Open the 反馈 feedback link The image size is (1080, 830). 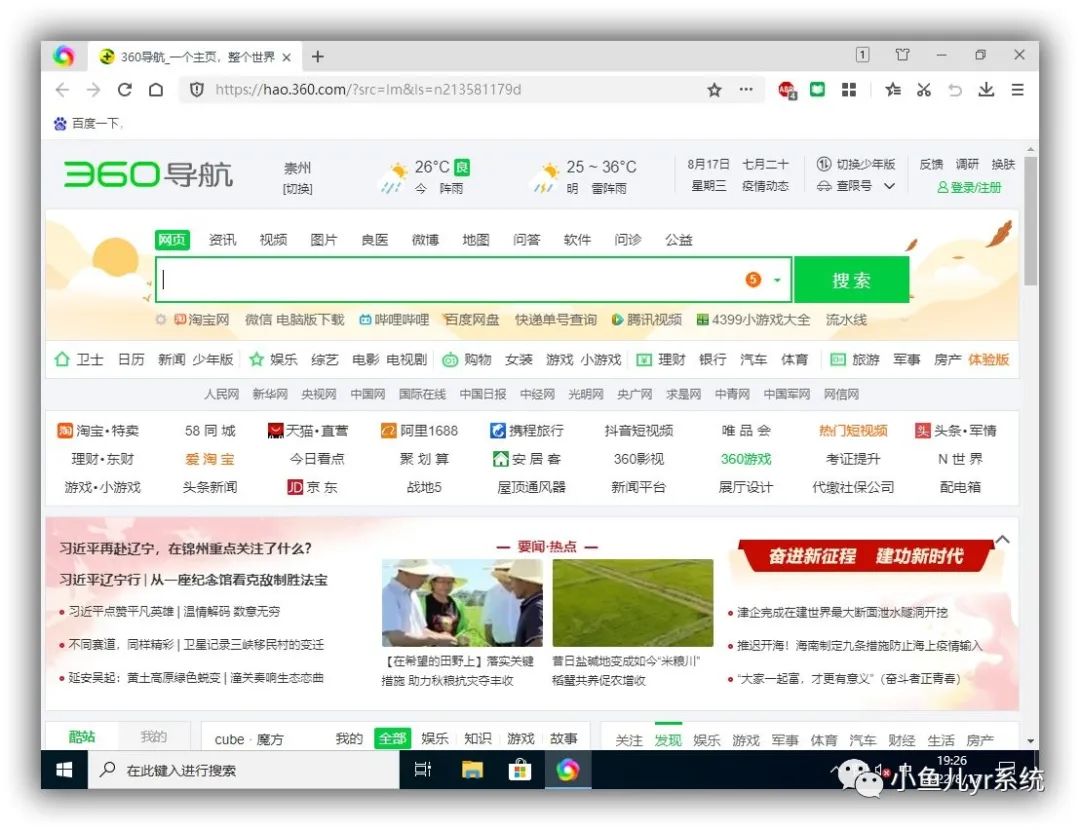[931, 164]
